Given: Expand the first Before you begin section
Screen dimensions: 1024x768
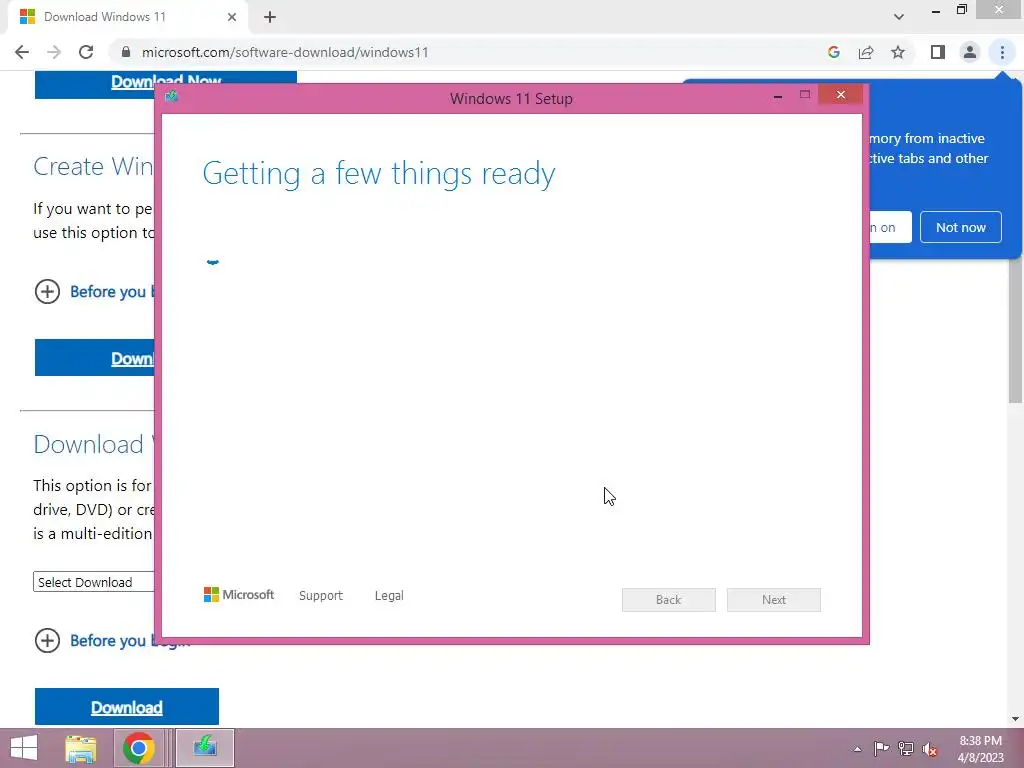Looking at the screenshot, I should (x=95, y=291).
